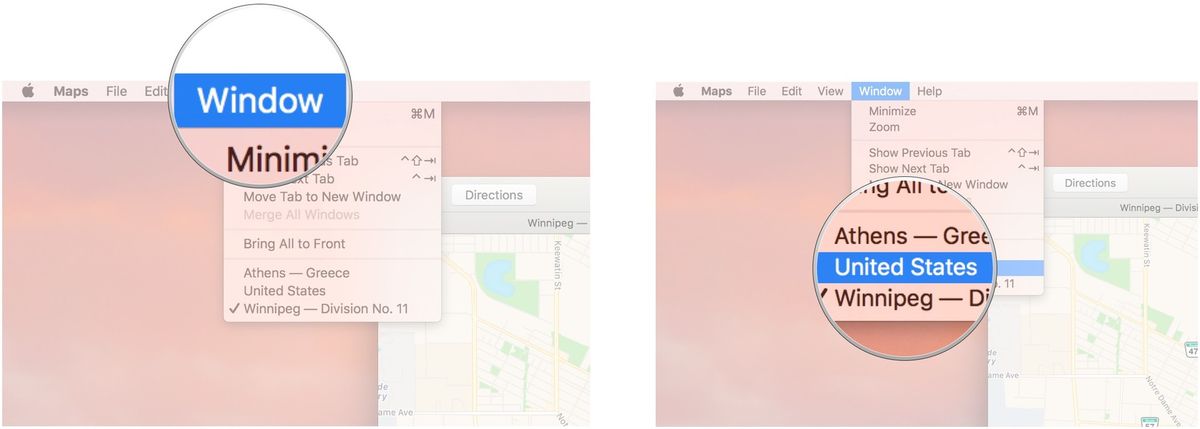Open the Apple menu in the right screenshot
The height and width of the screenshot is (429, 1200).
point(678,91)
